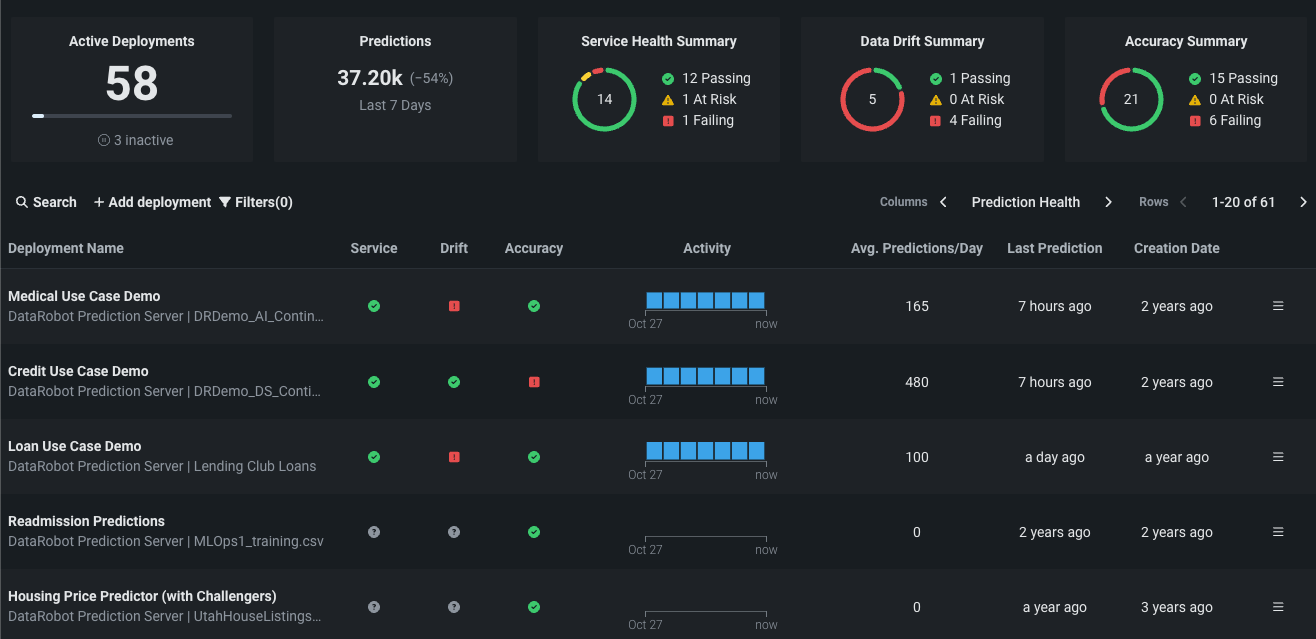
Task: Click Add deployment button
Action: point(152,202)
